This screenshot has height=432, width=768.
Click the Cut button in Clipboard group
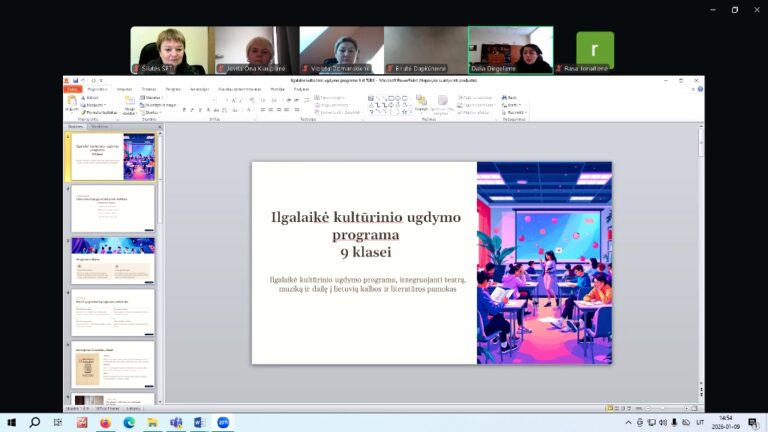point(90,98)
